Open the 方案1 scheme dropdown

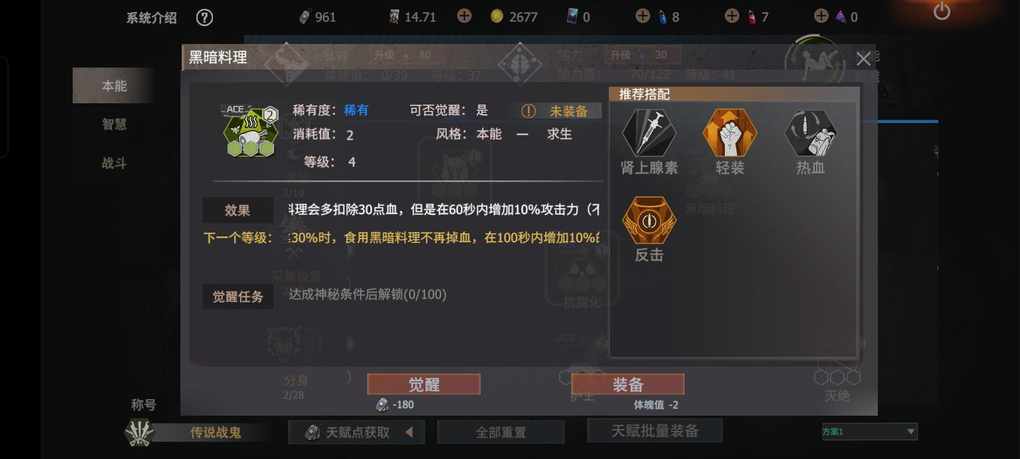coord(869,432)
